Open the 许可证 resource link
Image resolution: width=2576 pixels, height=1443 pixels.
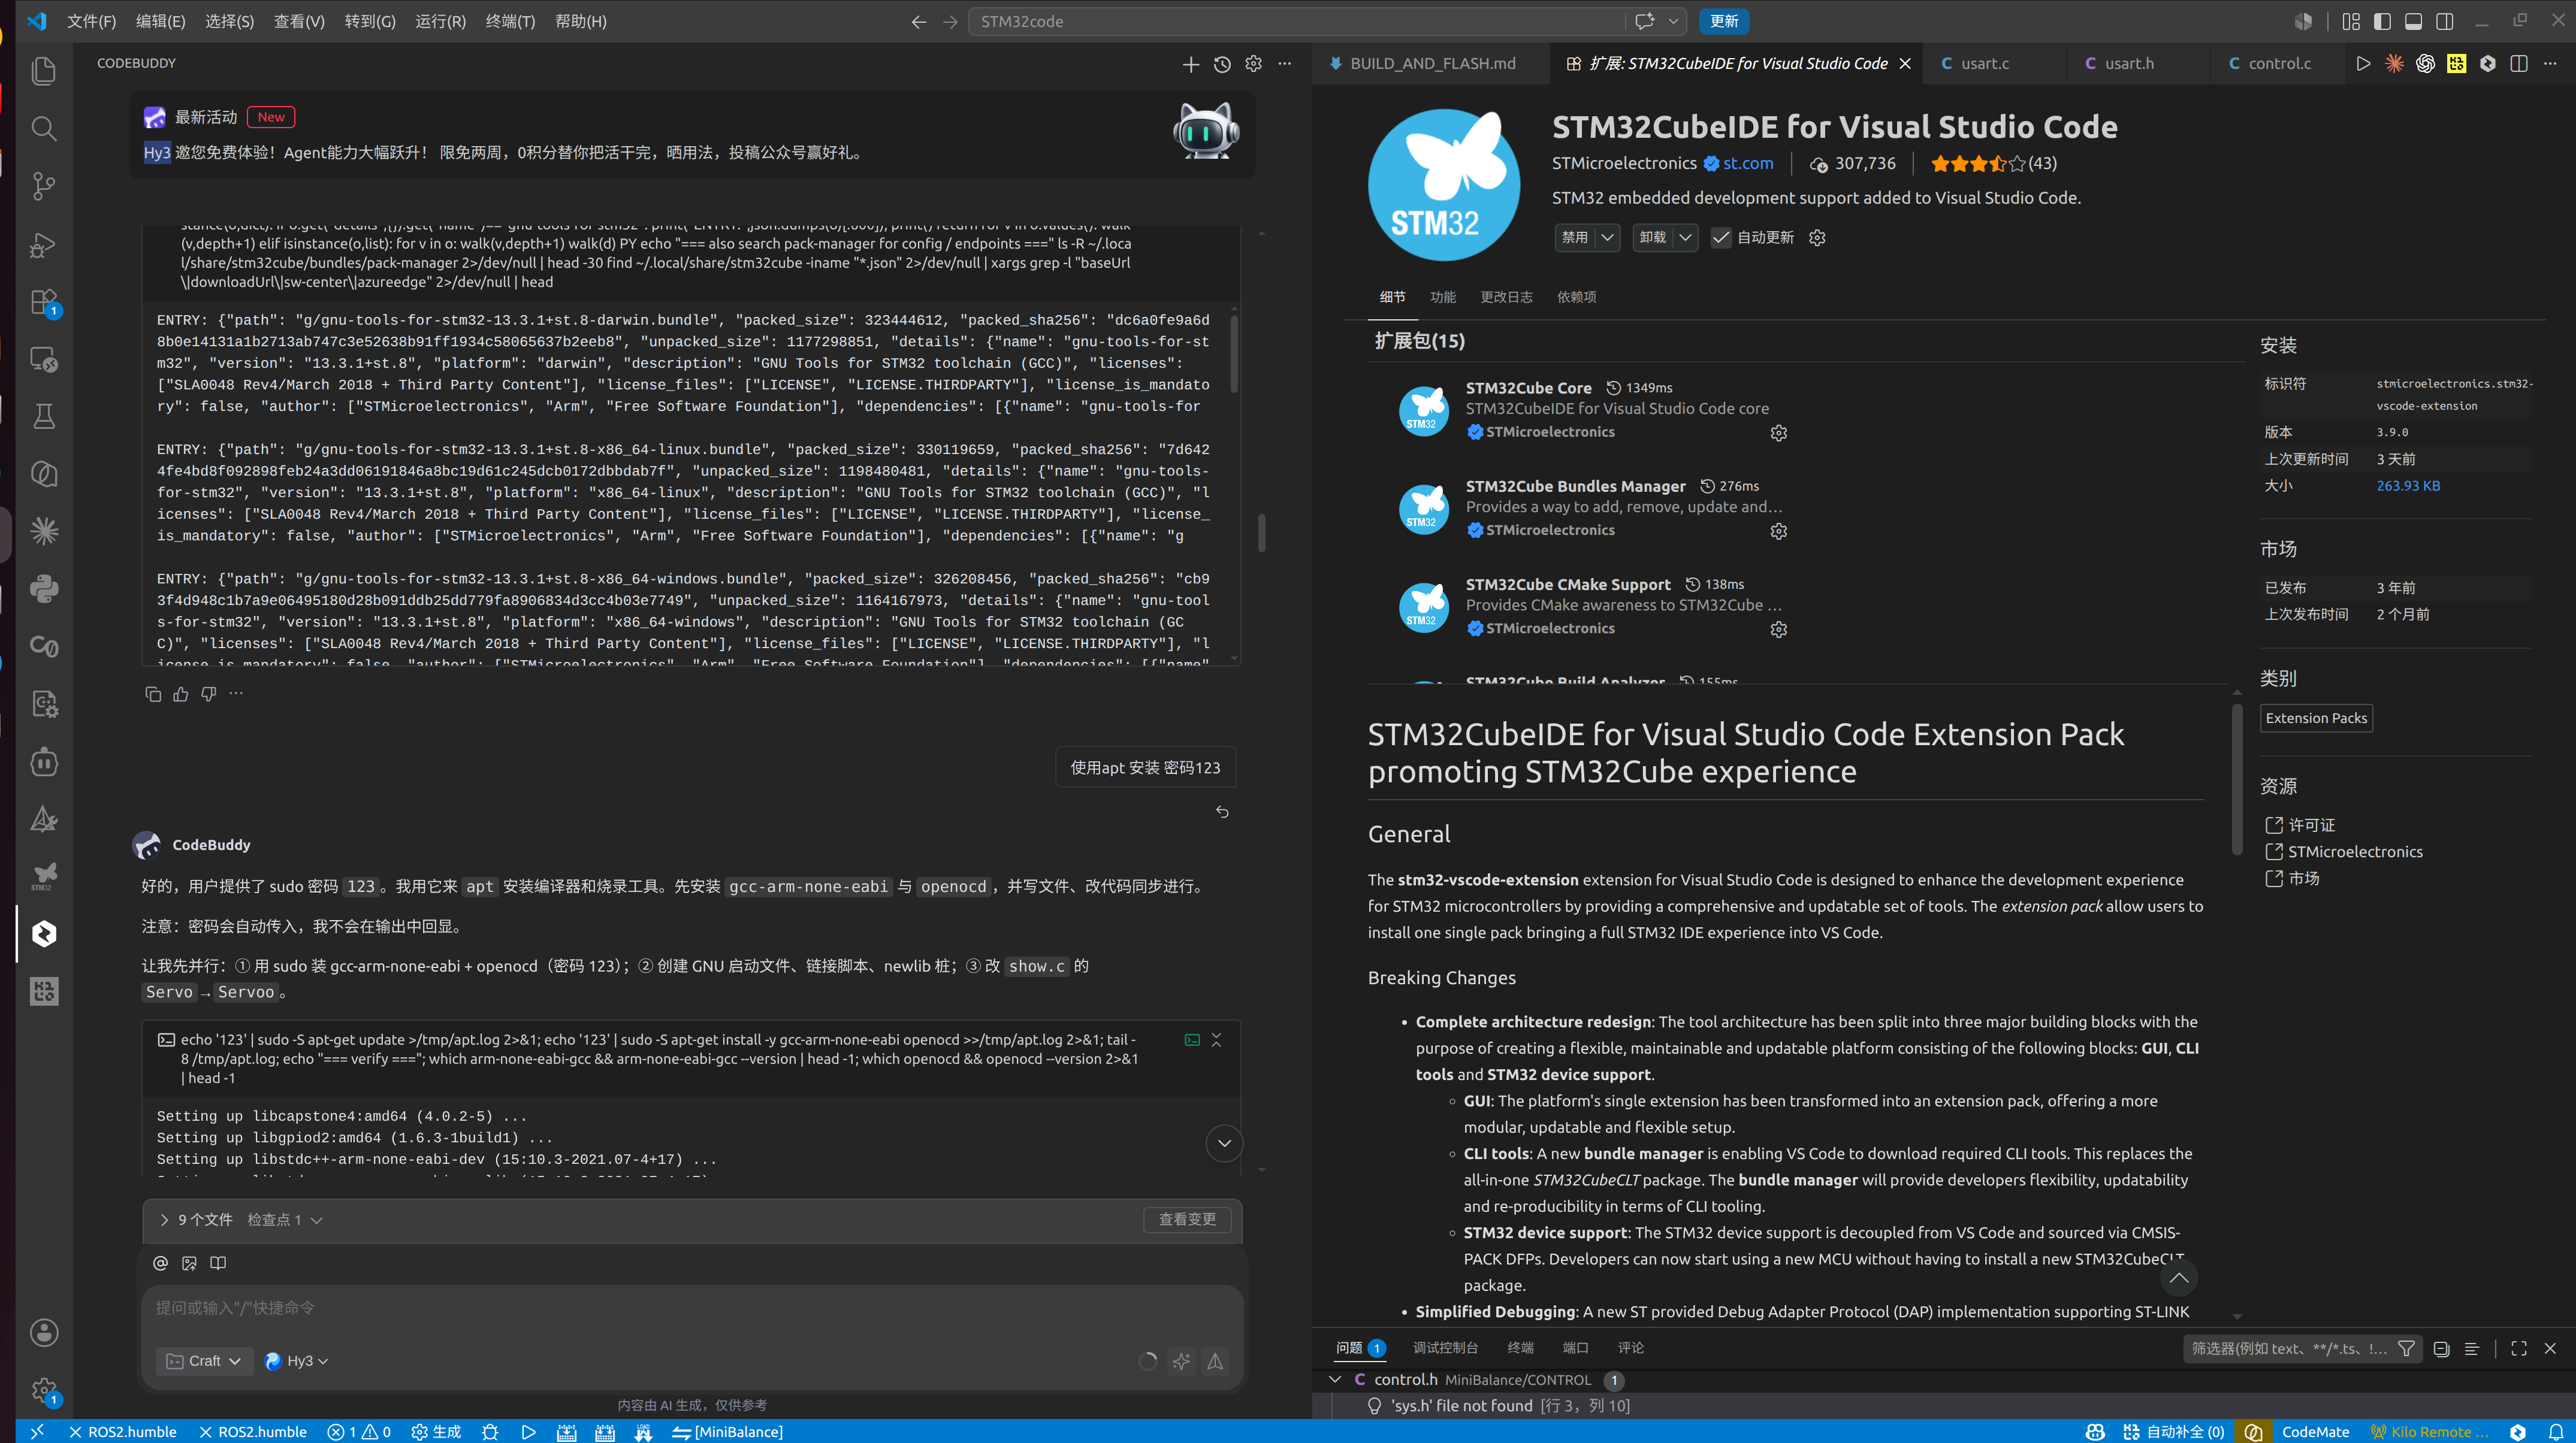[x=2311, y=825]
